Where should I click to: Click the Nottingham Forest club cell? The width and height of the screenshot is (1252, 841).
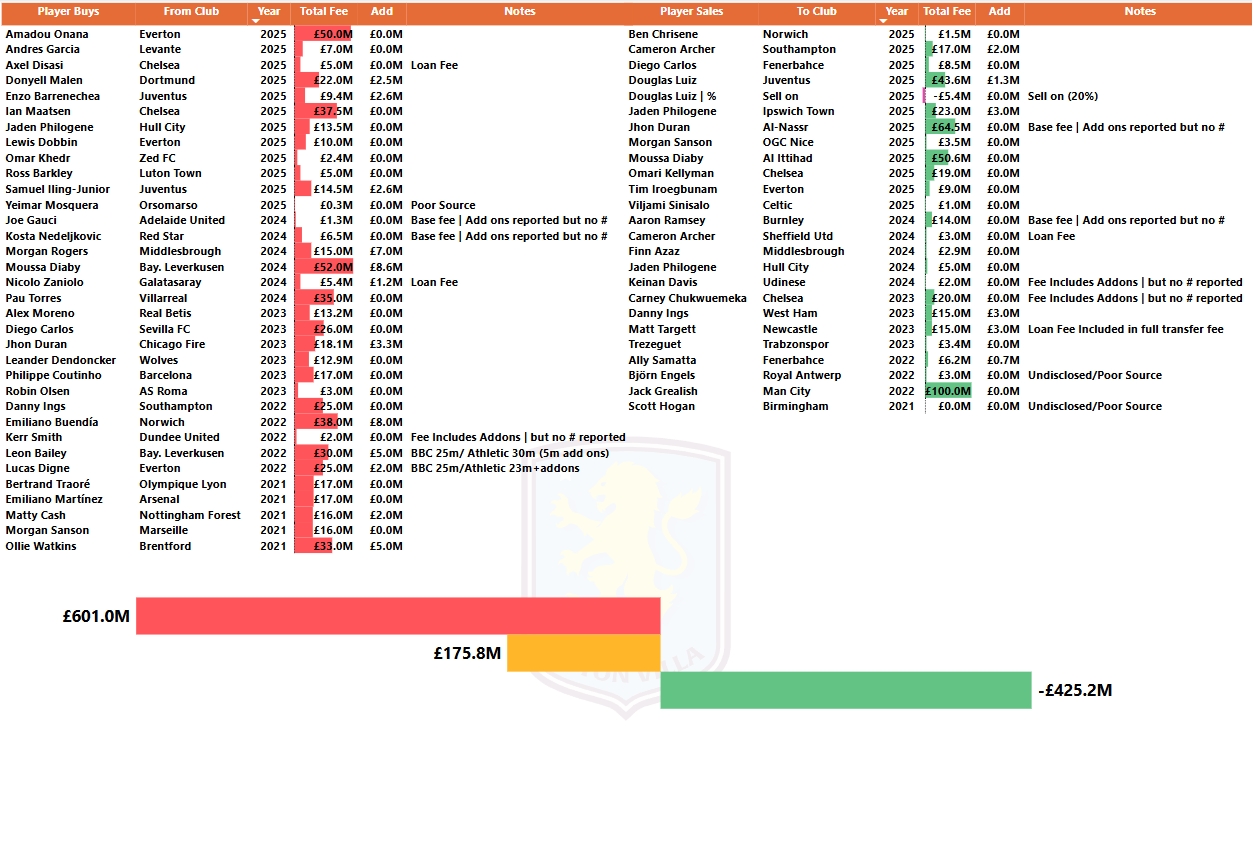[190, 515]
